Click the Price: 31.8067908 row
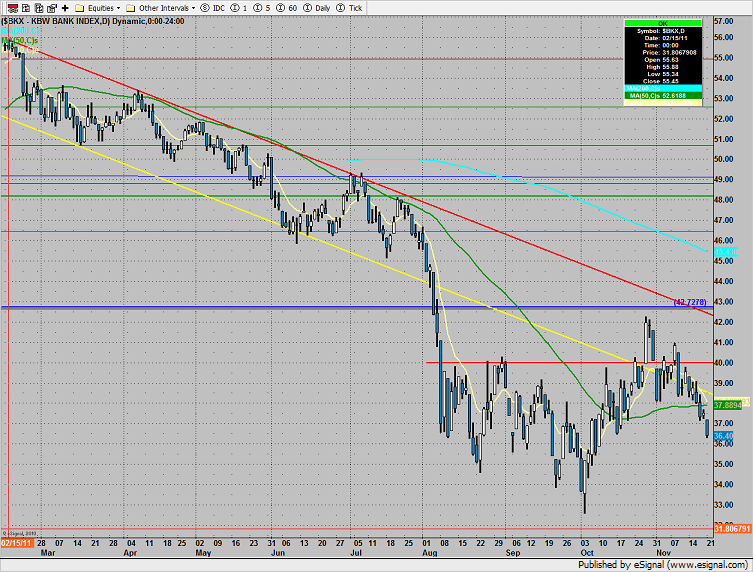This screenshot has height=572, width=753. click(663, 52)
